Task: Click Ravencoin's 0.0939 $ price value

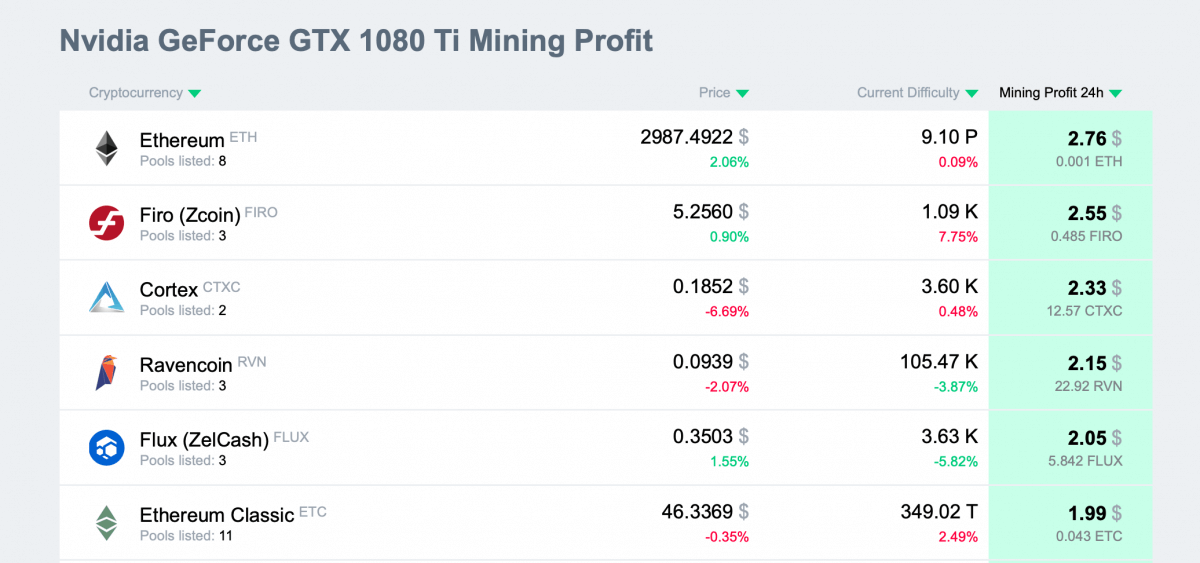Action: click(702, 362)
